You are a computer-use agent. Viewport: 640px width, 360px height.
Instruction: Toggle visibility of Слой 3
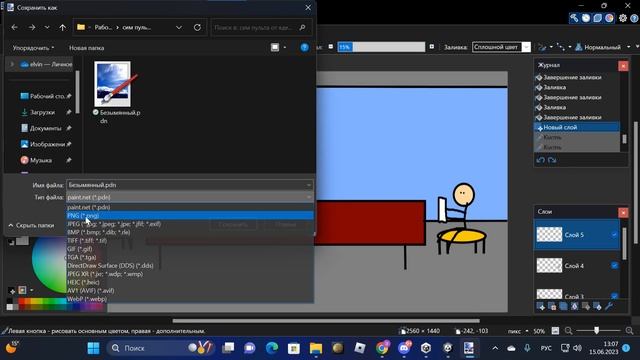tap(614, 296)
